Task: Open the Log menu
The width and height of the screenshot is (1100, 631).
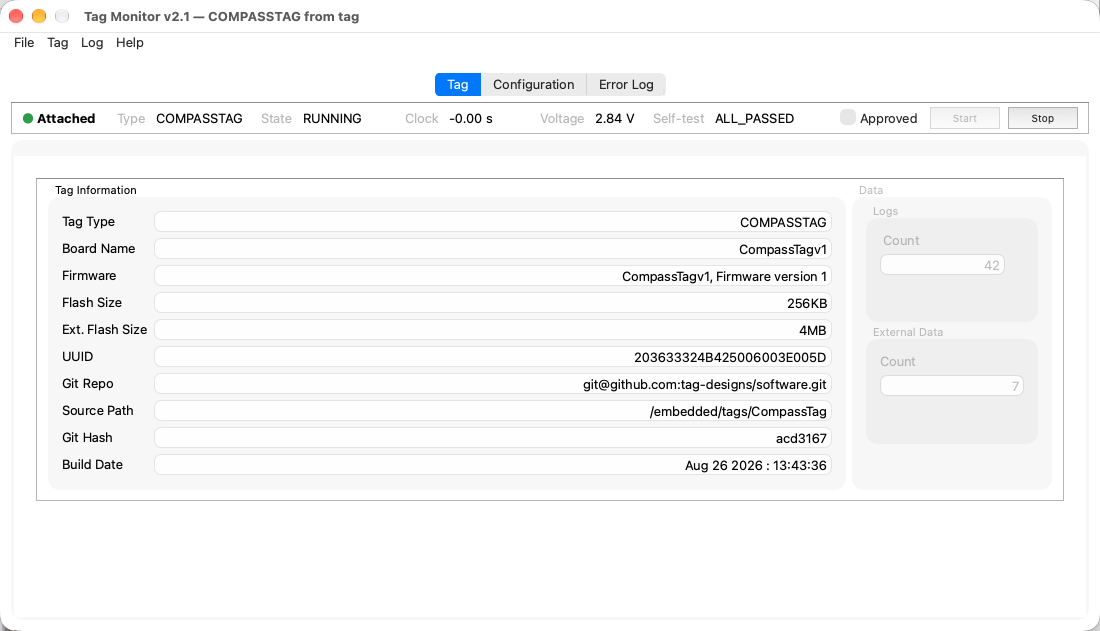Action: (x=92, y=43)
